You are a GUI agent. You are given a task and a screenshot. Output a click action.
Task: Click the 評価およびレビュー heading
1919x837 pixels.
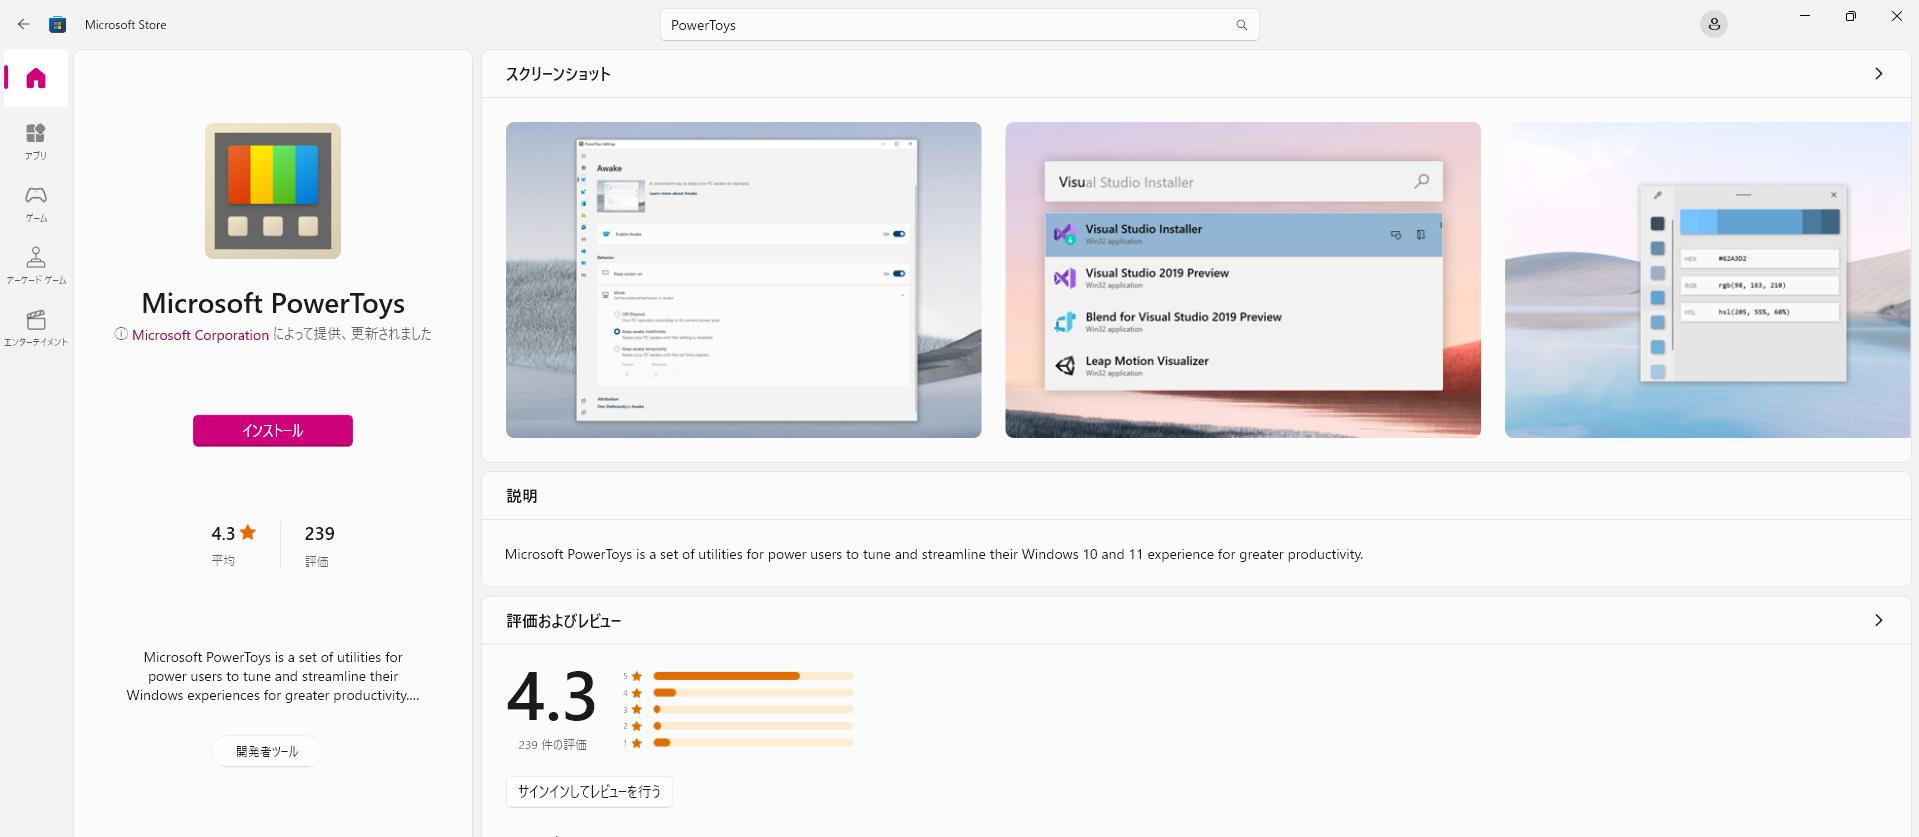(564, 621)
